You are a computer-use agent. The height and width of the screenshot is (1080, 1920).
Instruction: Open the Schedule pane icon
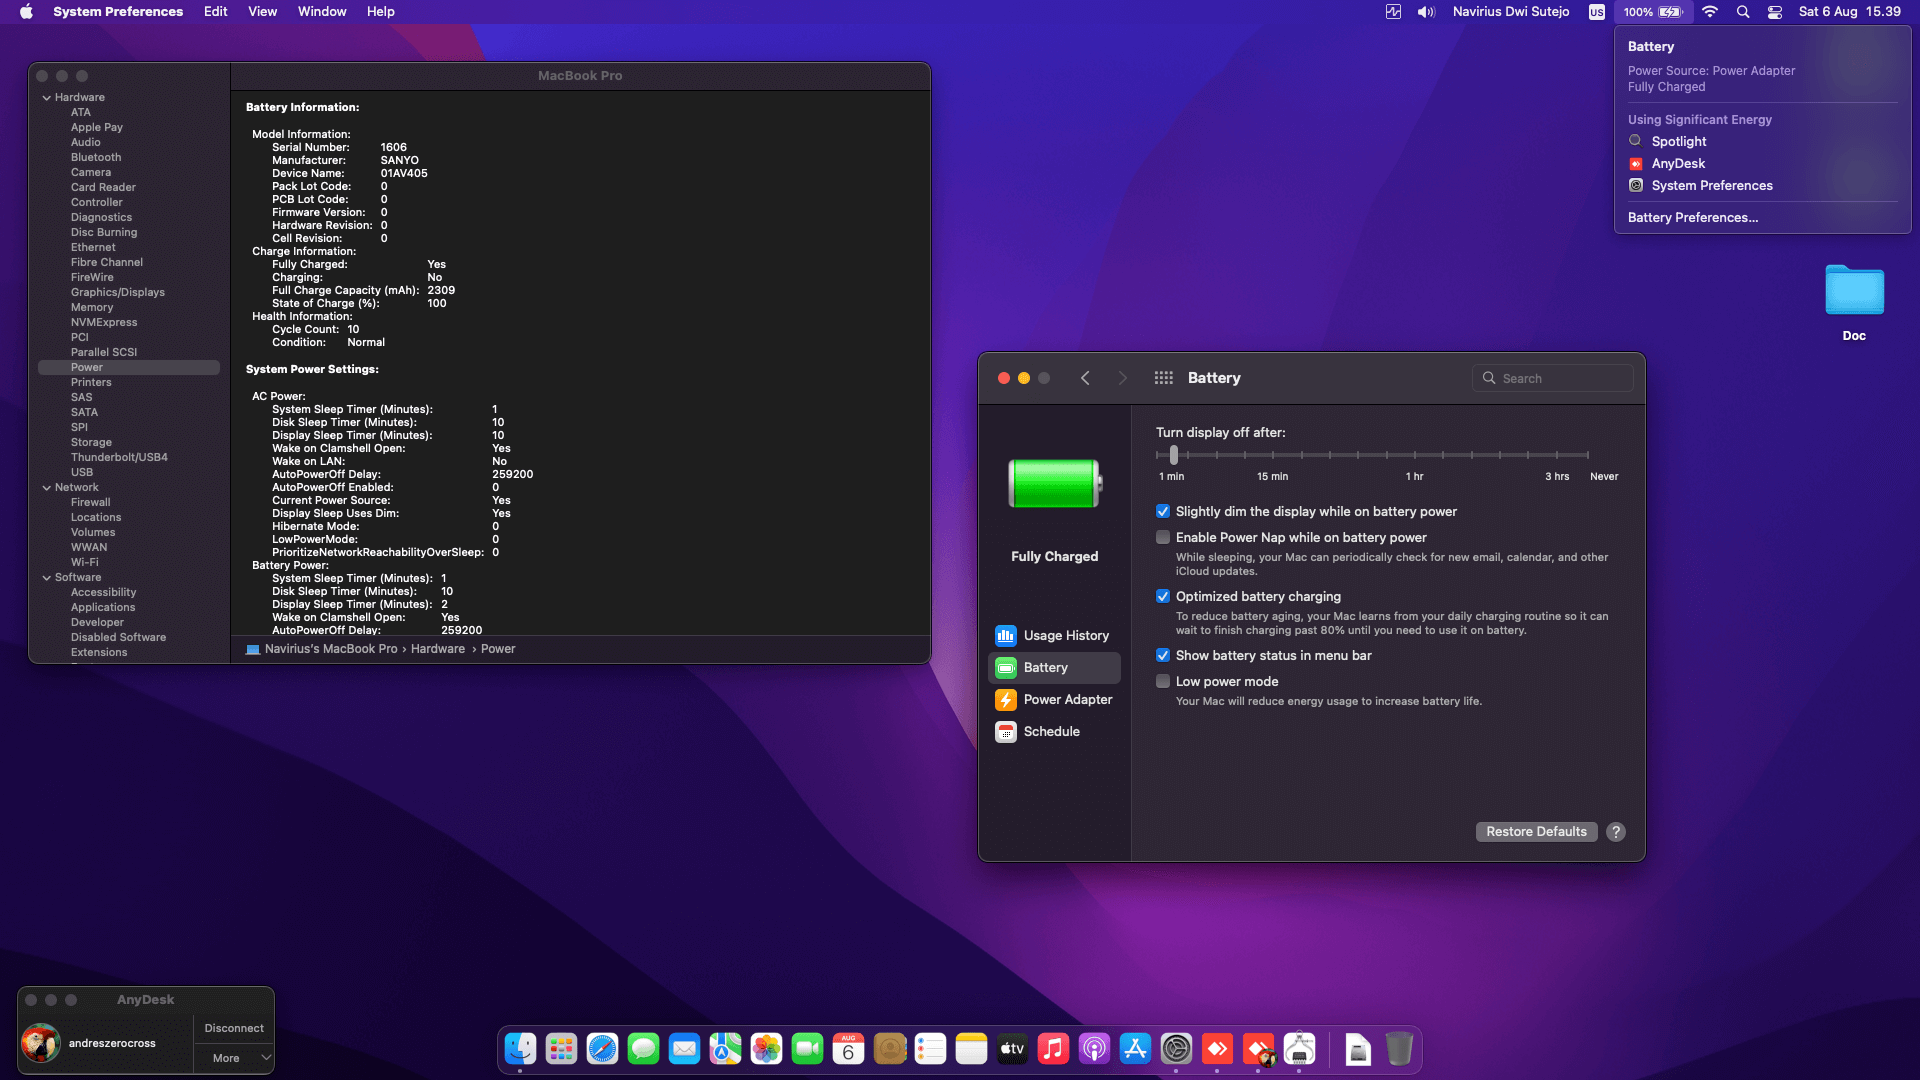[1006, 732]
